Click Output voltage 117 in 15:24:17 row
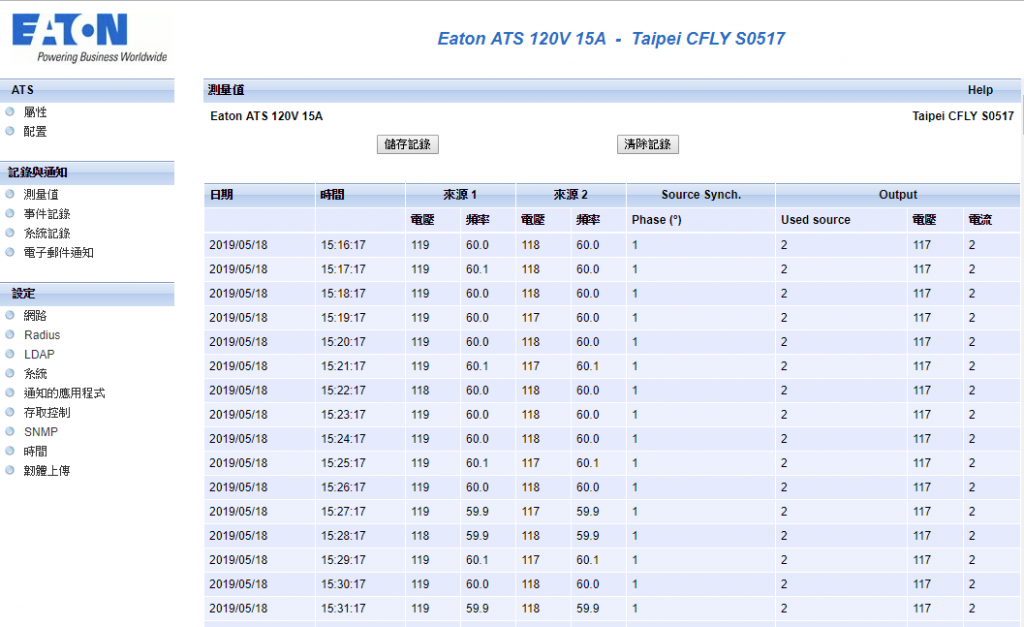 [922, 438]
